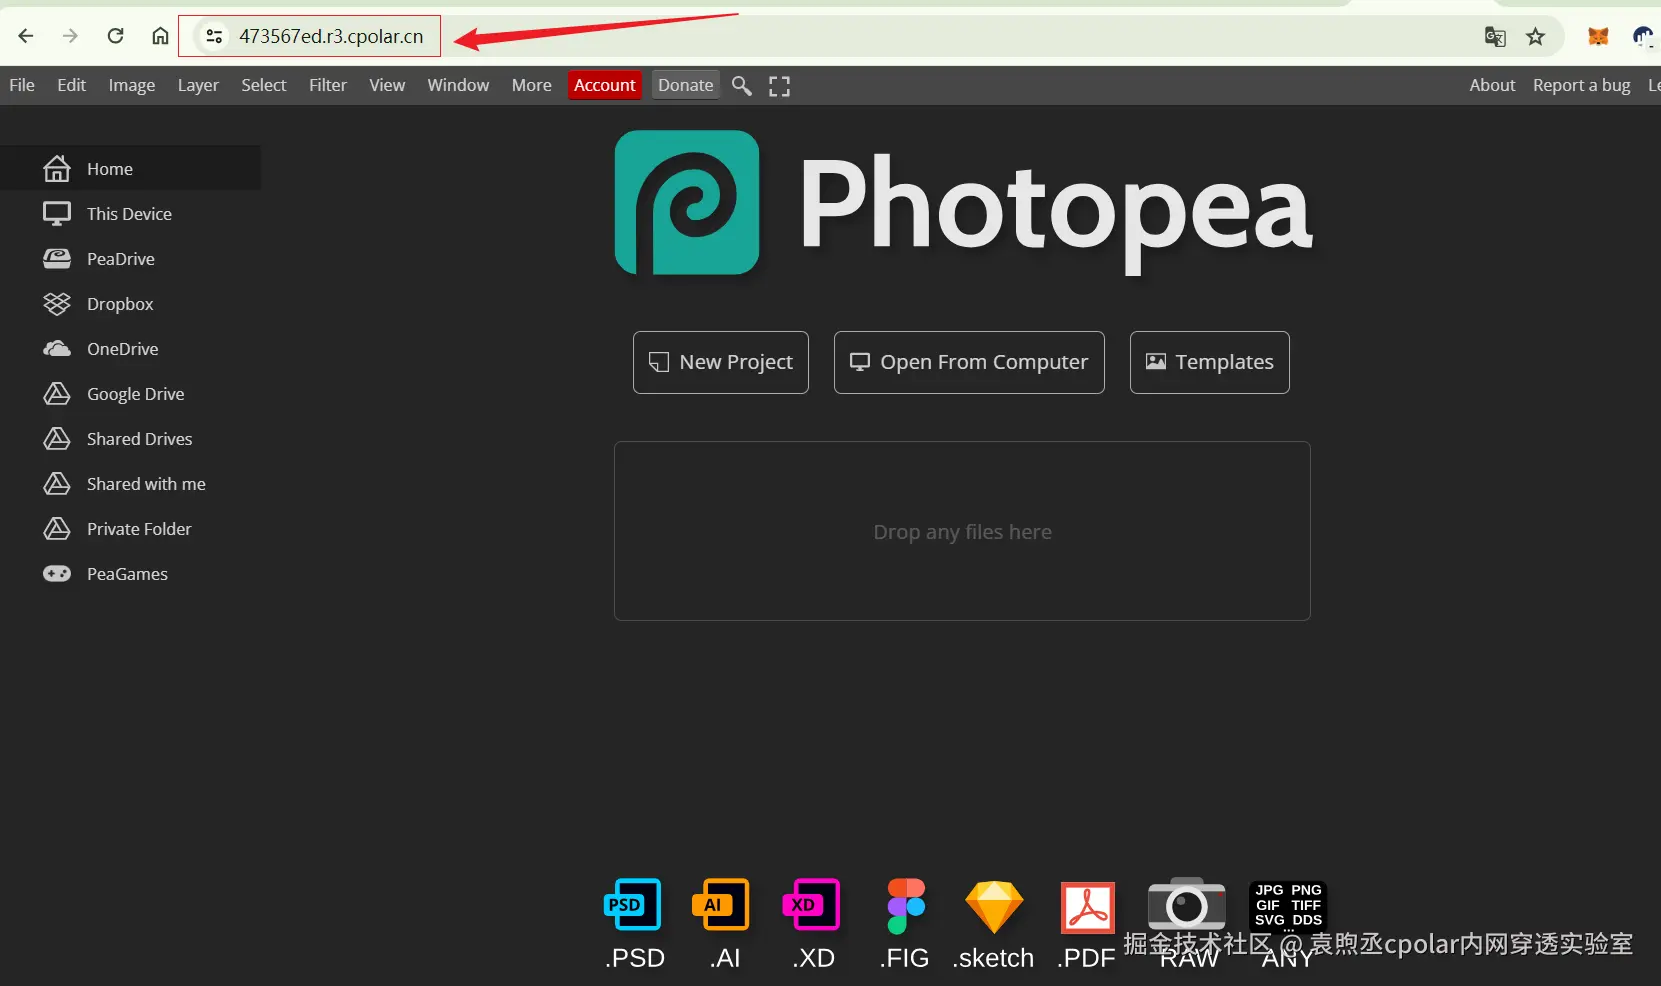1661x986 pixels.
Task: Click the Drop any files here area
Action: (962, 531)
